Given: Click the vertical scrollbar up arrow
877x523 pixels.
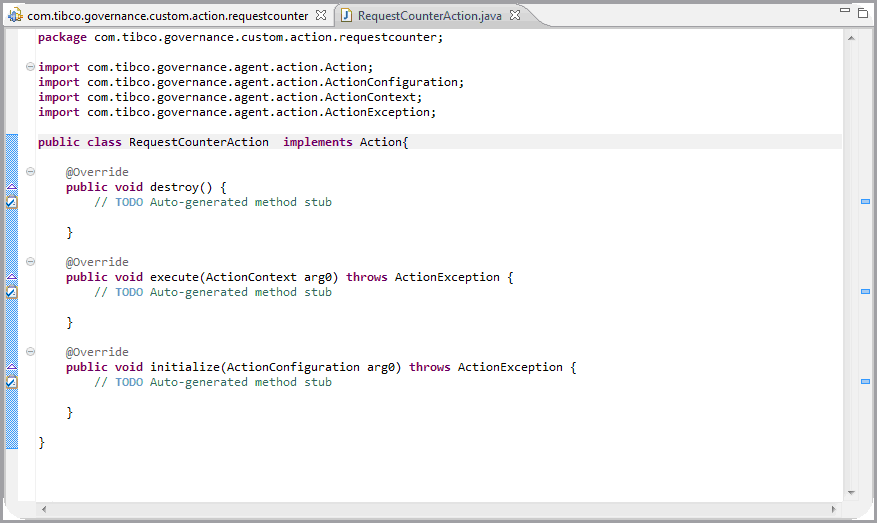Looking at the screenshot, I should [x=851, y=38].
